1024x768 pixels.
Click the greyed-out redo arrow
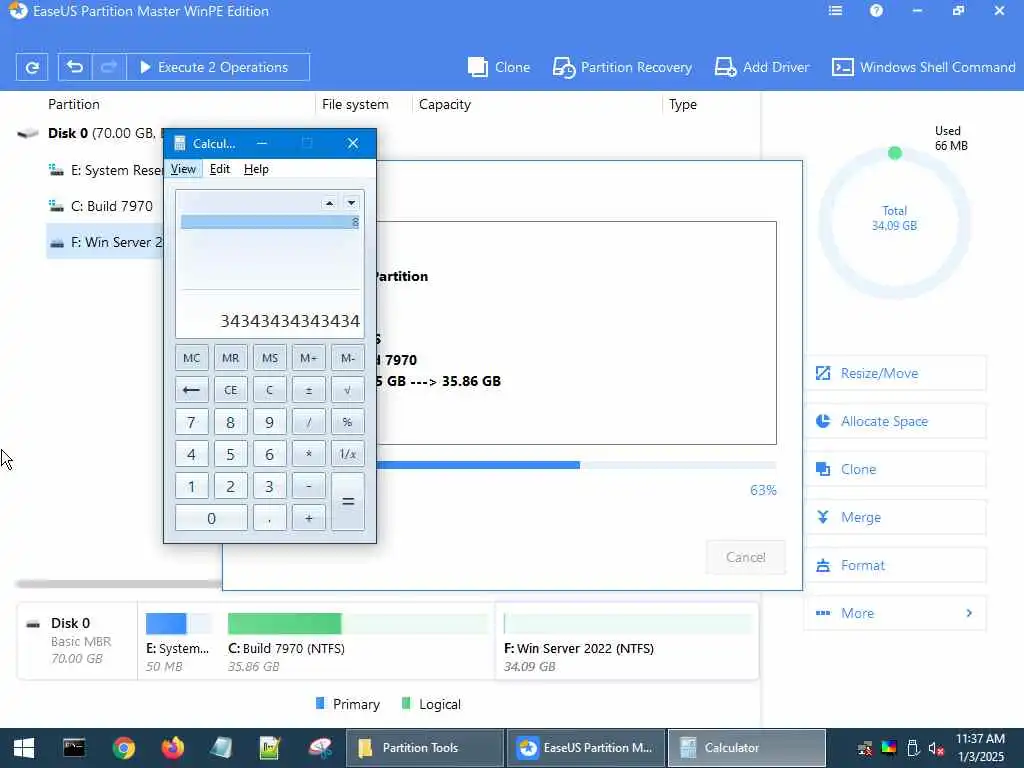pyautogui.click(x=108, y=67)
